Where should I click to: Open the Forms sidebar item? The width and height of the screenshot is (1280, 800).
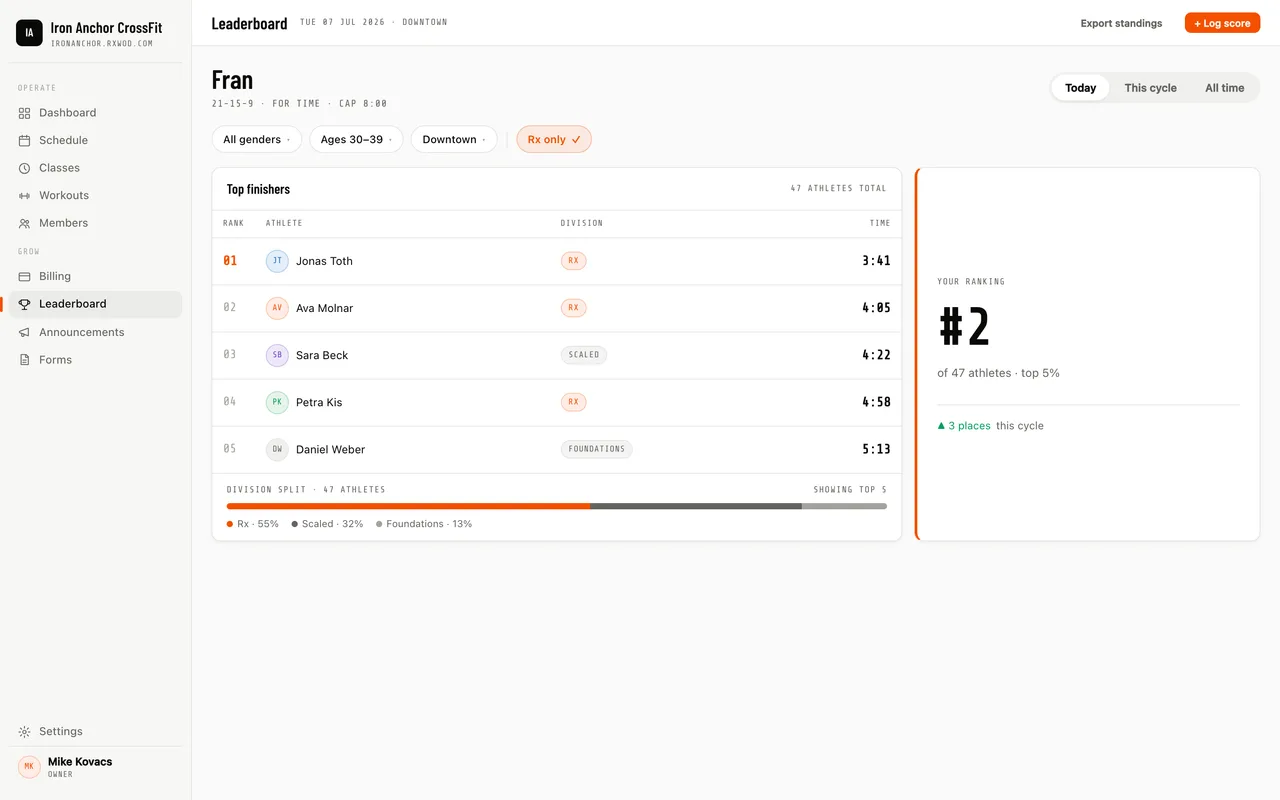pyautogui.click(x=96, y=360)
